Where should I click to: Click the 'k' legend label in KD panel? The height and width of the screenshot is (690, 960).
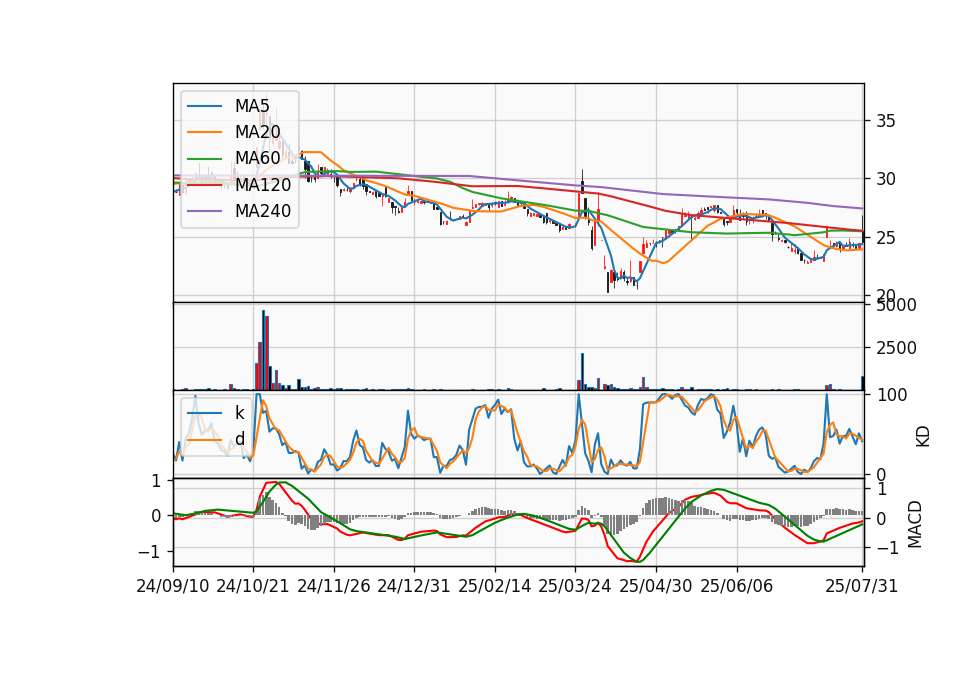click(239, 413)
